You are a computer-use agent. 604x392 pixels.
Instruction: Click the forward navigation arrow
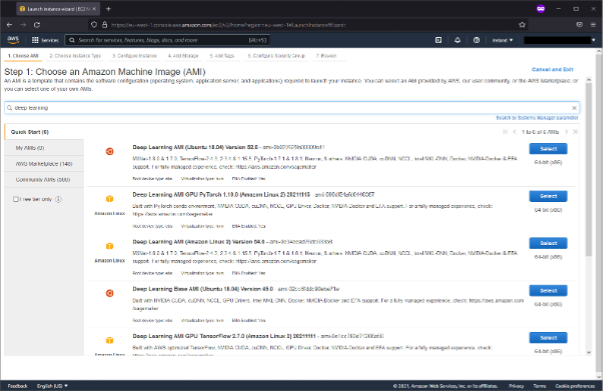pos(23,25)
